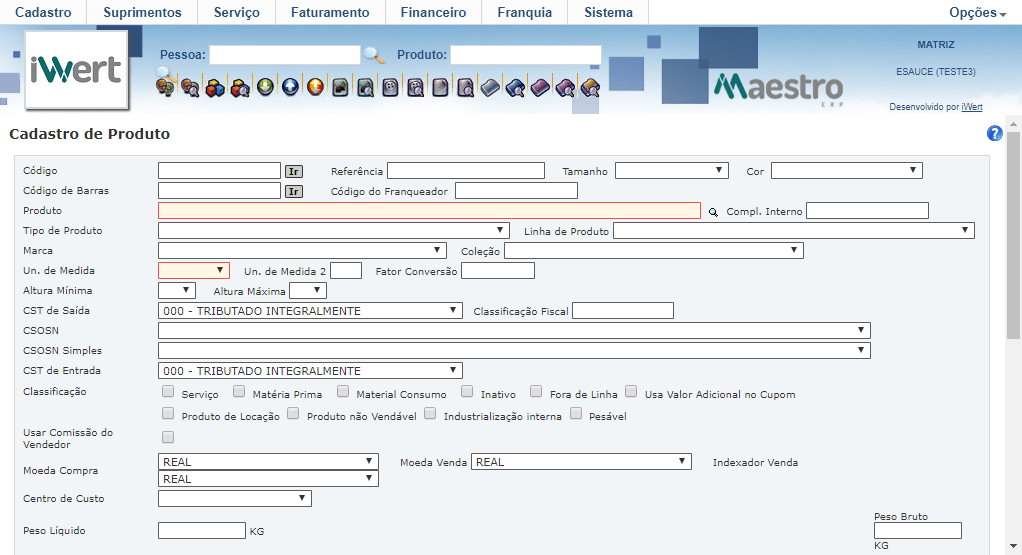This screenshot has width=1022, height=555.
Task: Click the people search icon with magnifier
Action: coord(190,87)
